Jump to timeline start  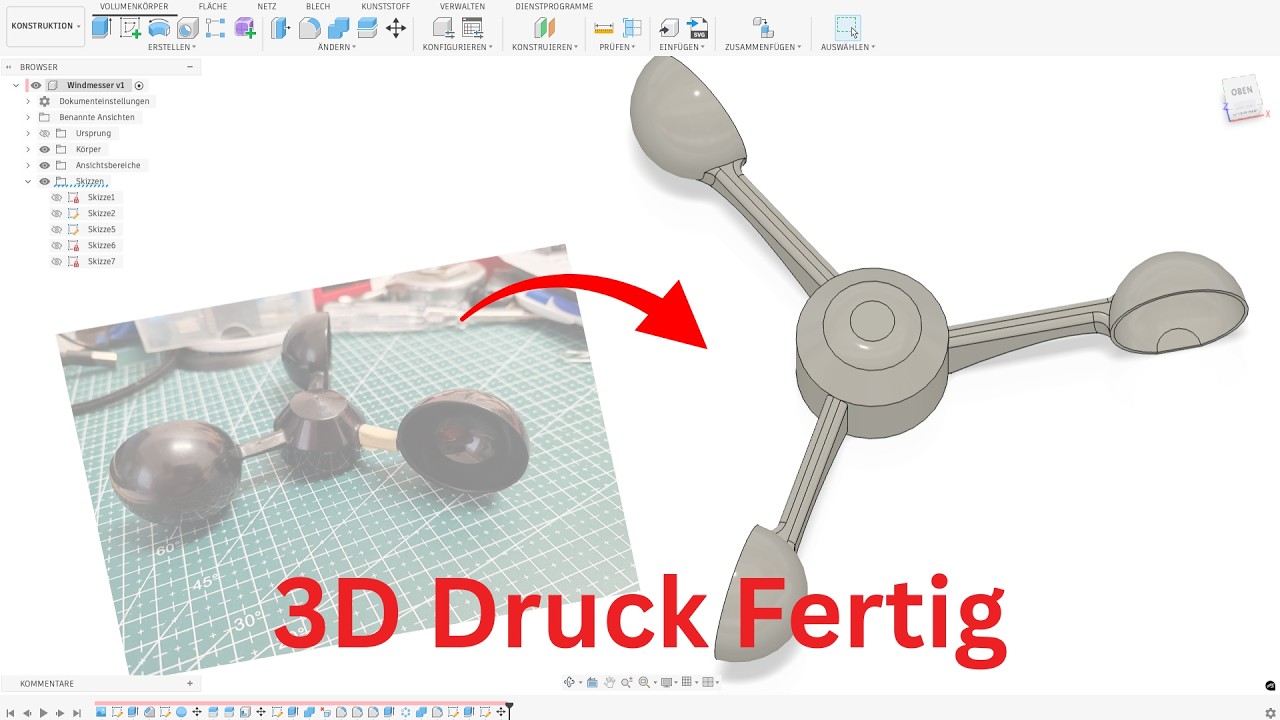pyautogui.click(x=10, y=713)
